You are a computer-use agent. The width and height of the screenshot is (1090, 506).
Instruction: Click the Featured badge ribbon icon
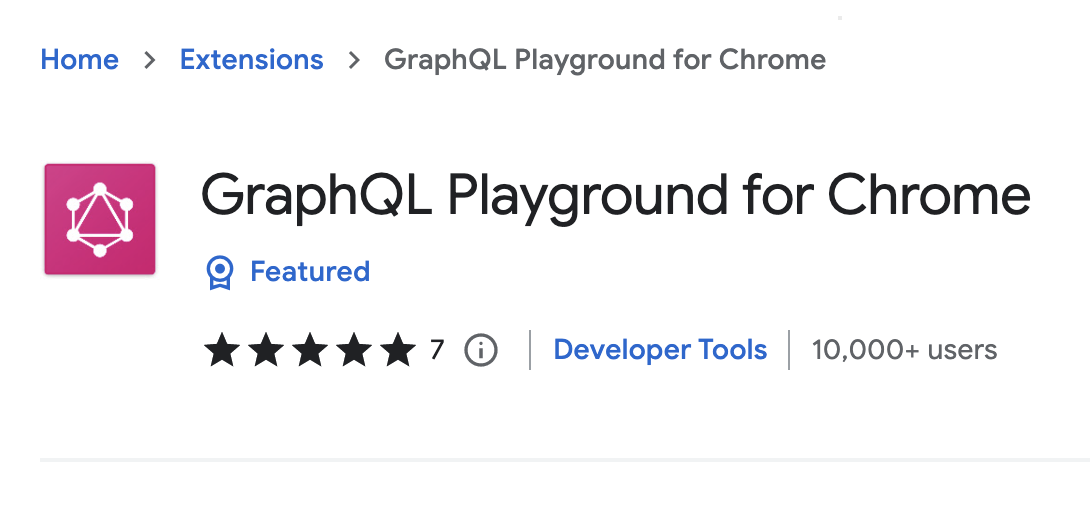point(220,272)
